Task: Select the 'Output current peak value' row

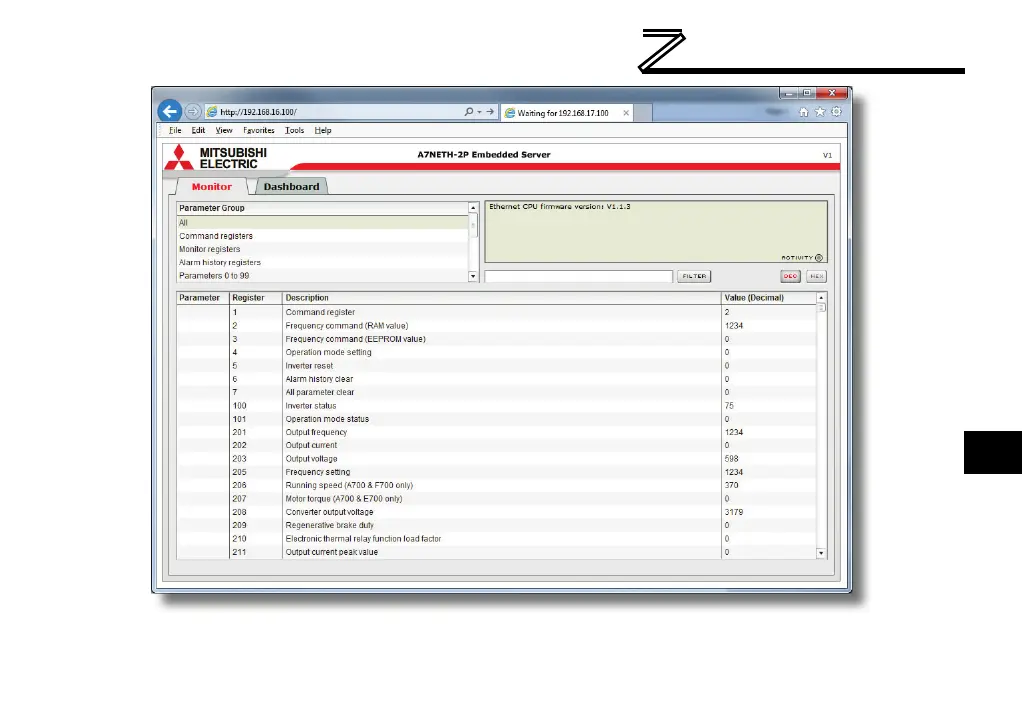Action: click(497, 552)
